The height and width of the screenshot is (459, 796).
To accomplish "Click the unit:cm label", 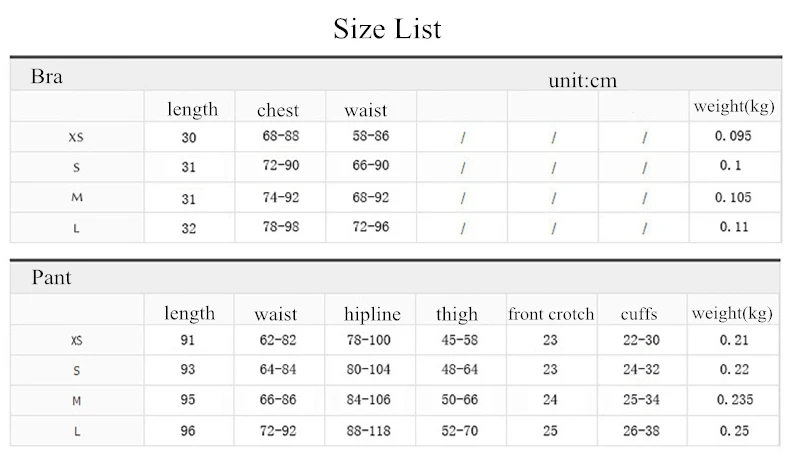I will pos(582,81).
